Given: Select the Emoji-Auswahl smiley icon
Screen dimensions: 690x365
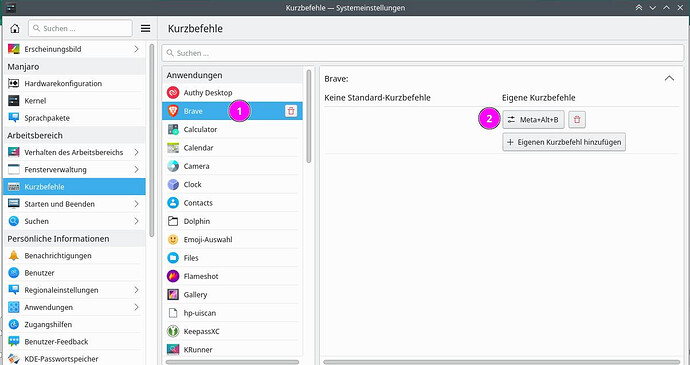Looking at the screenshot, I should tap(173, 240).
